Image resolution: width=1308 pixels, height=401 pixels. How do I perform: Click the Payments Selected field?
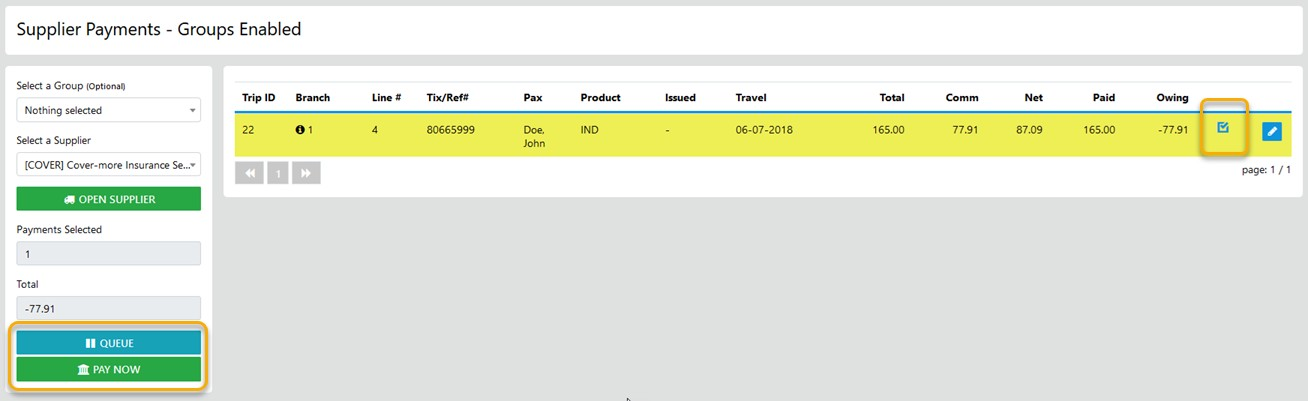(109, 254)
